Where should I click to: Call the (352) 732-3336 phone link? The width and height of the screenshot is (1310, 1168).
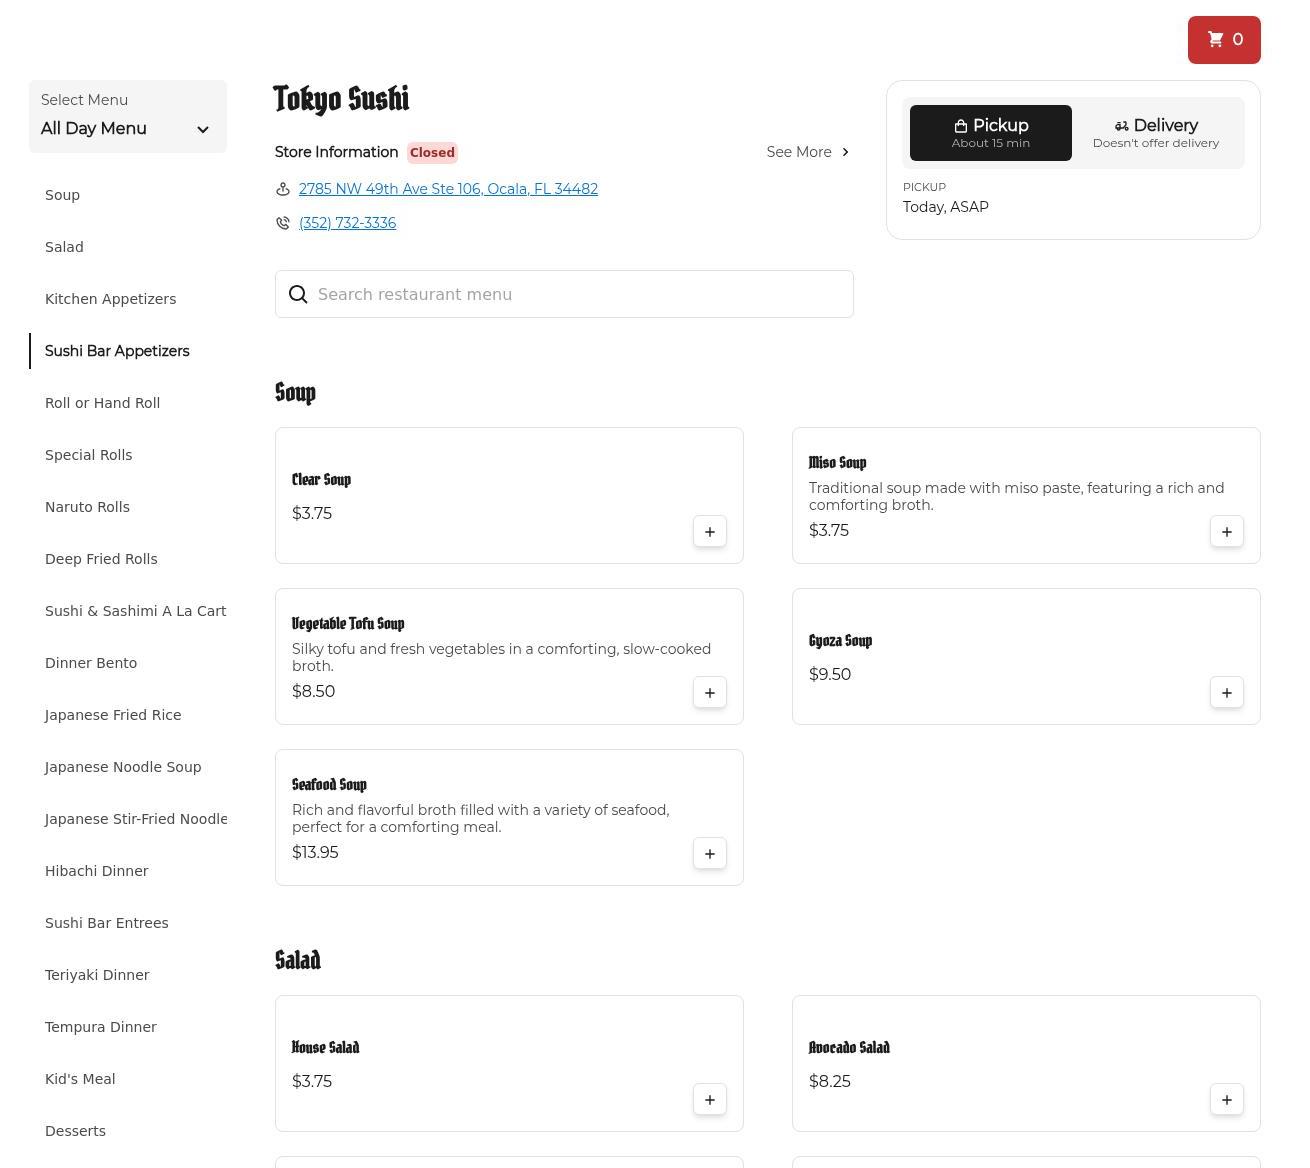pyautogui.click(x=347, y=223)
